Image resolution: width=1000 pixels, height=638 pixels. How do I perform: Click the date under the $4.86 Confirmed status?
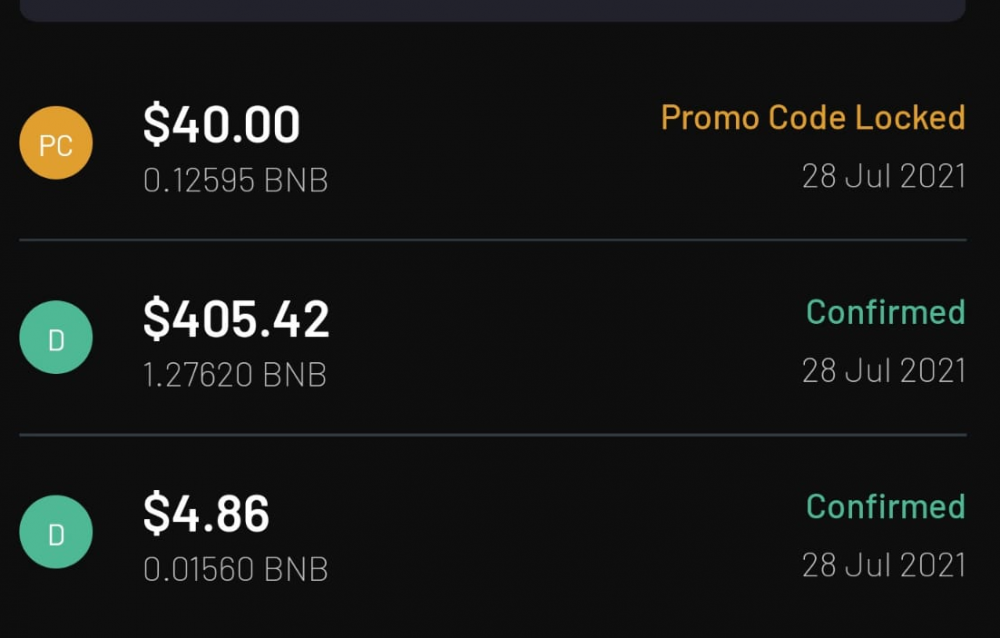tap(884, 565)
